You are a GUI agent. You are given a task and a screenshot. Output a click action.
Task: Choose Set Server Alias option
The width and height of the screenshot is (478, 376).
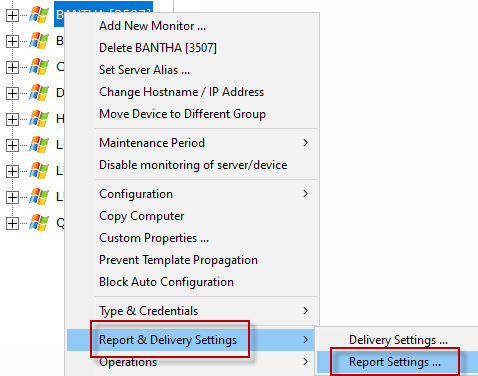coord(144,70)
